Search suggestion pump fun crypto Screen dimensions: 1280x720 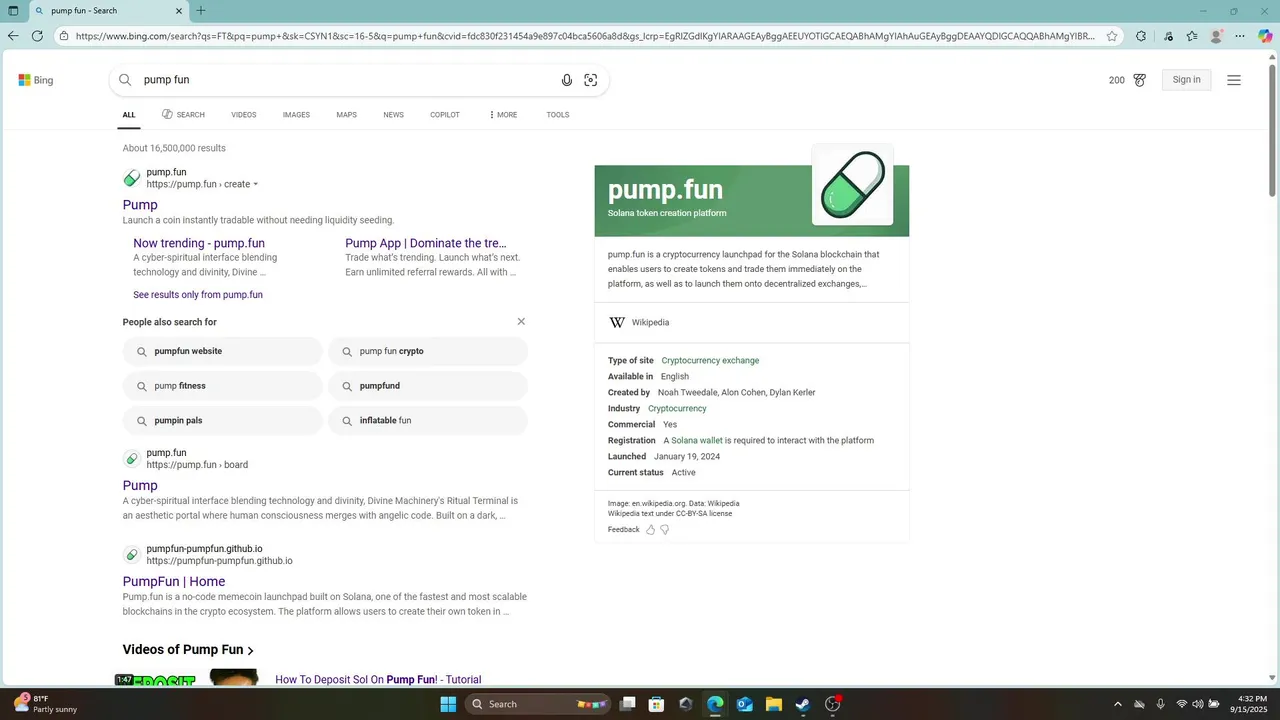(428, 352)
